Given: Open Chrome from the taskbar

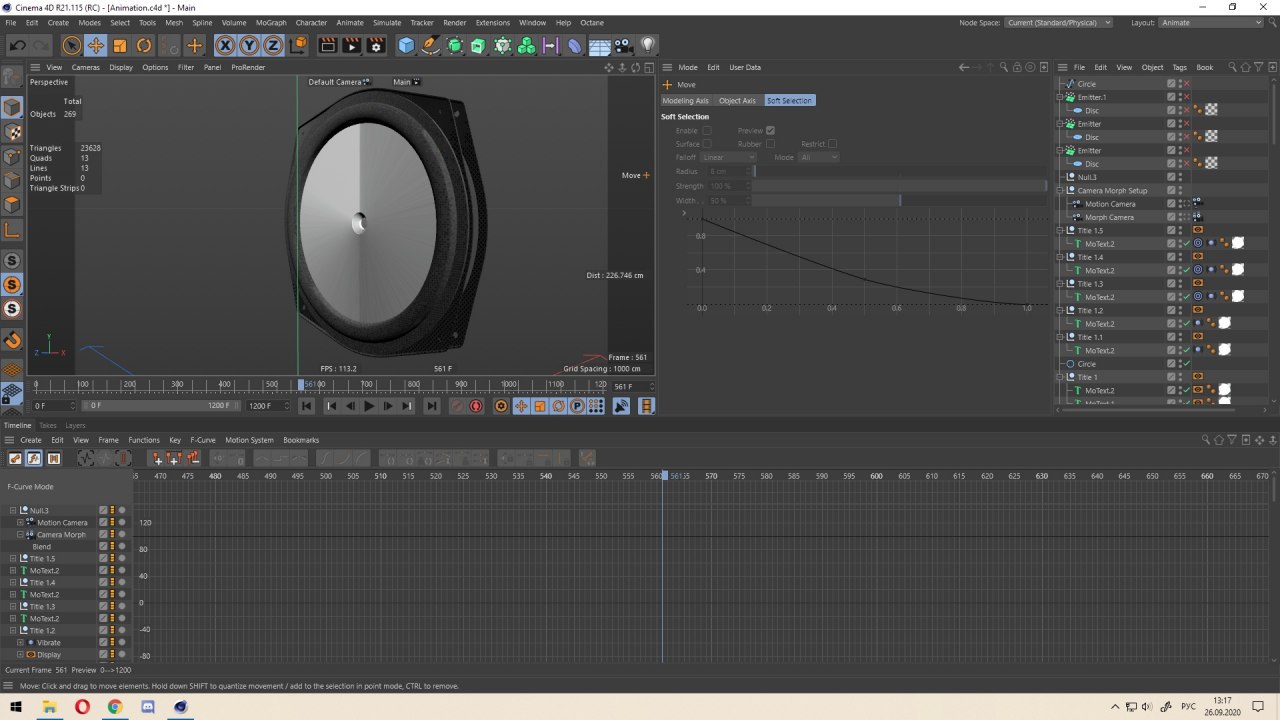Looking at the screenshot, I should pos(115,706).
